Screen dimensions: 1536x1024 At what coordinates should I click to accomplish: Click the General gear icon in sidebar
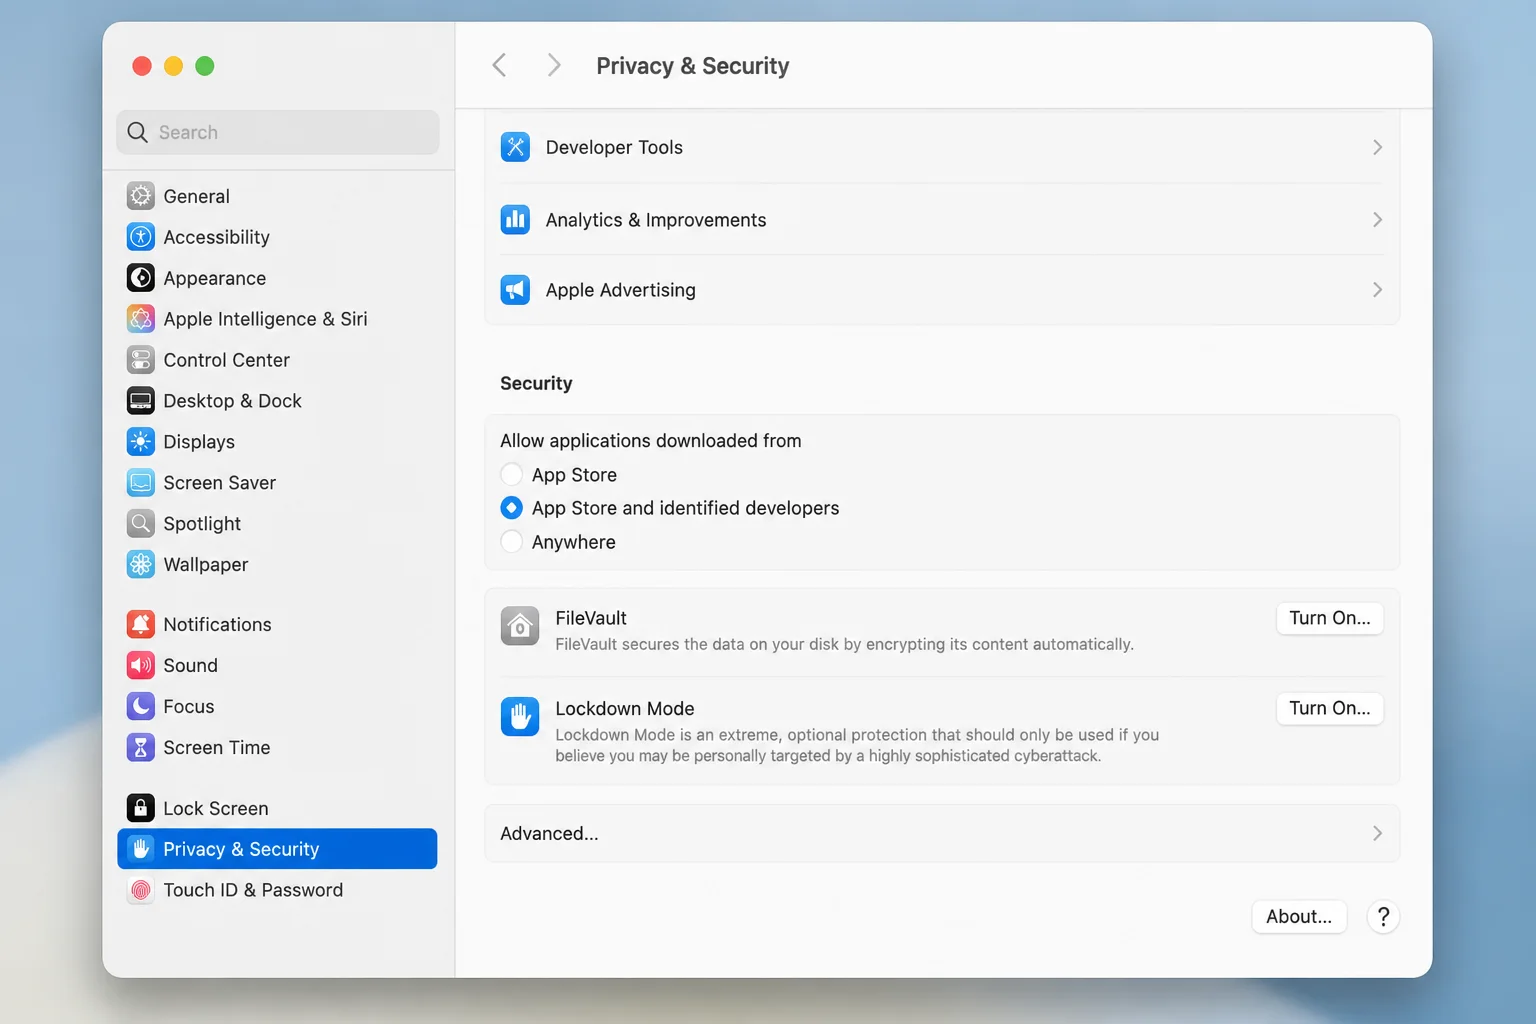click(x=141, y=196)
